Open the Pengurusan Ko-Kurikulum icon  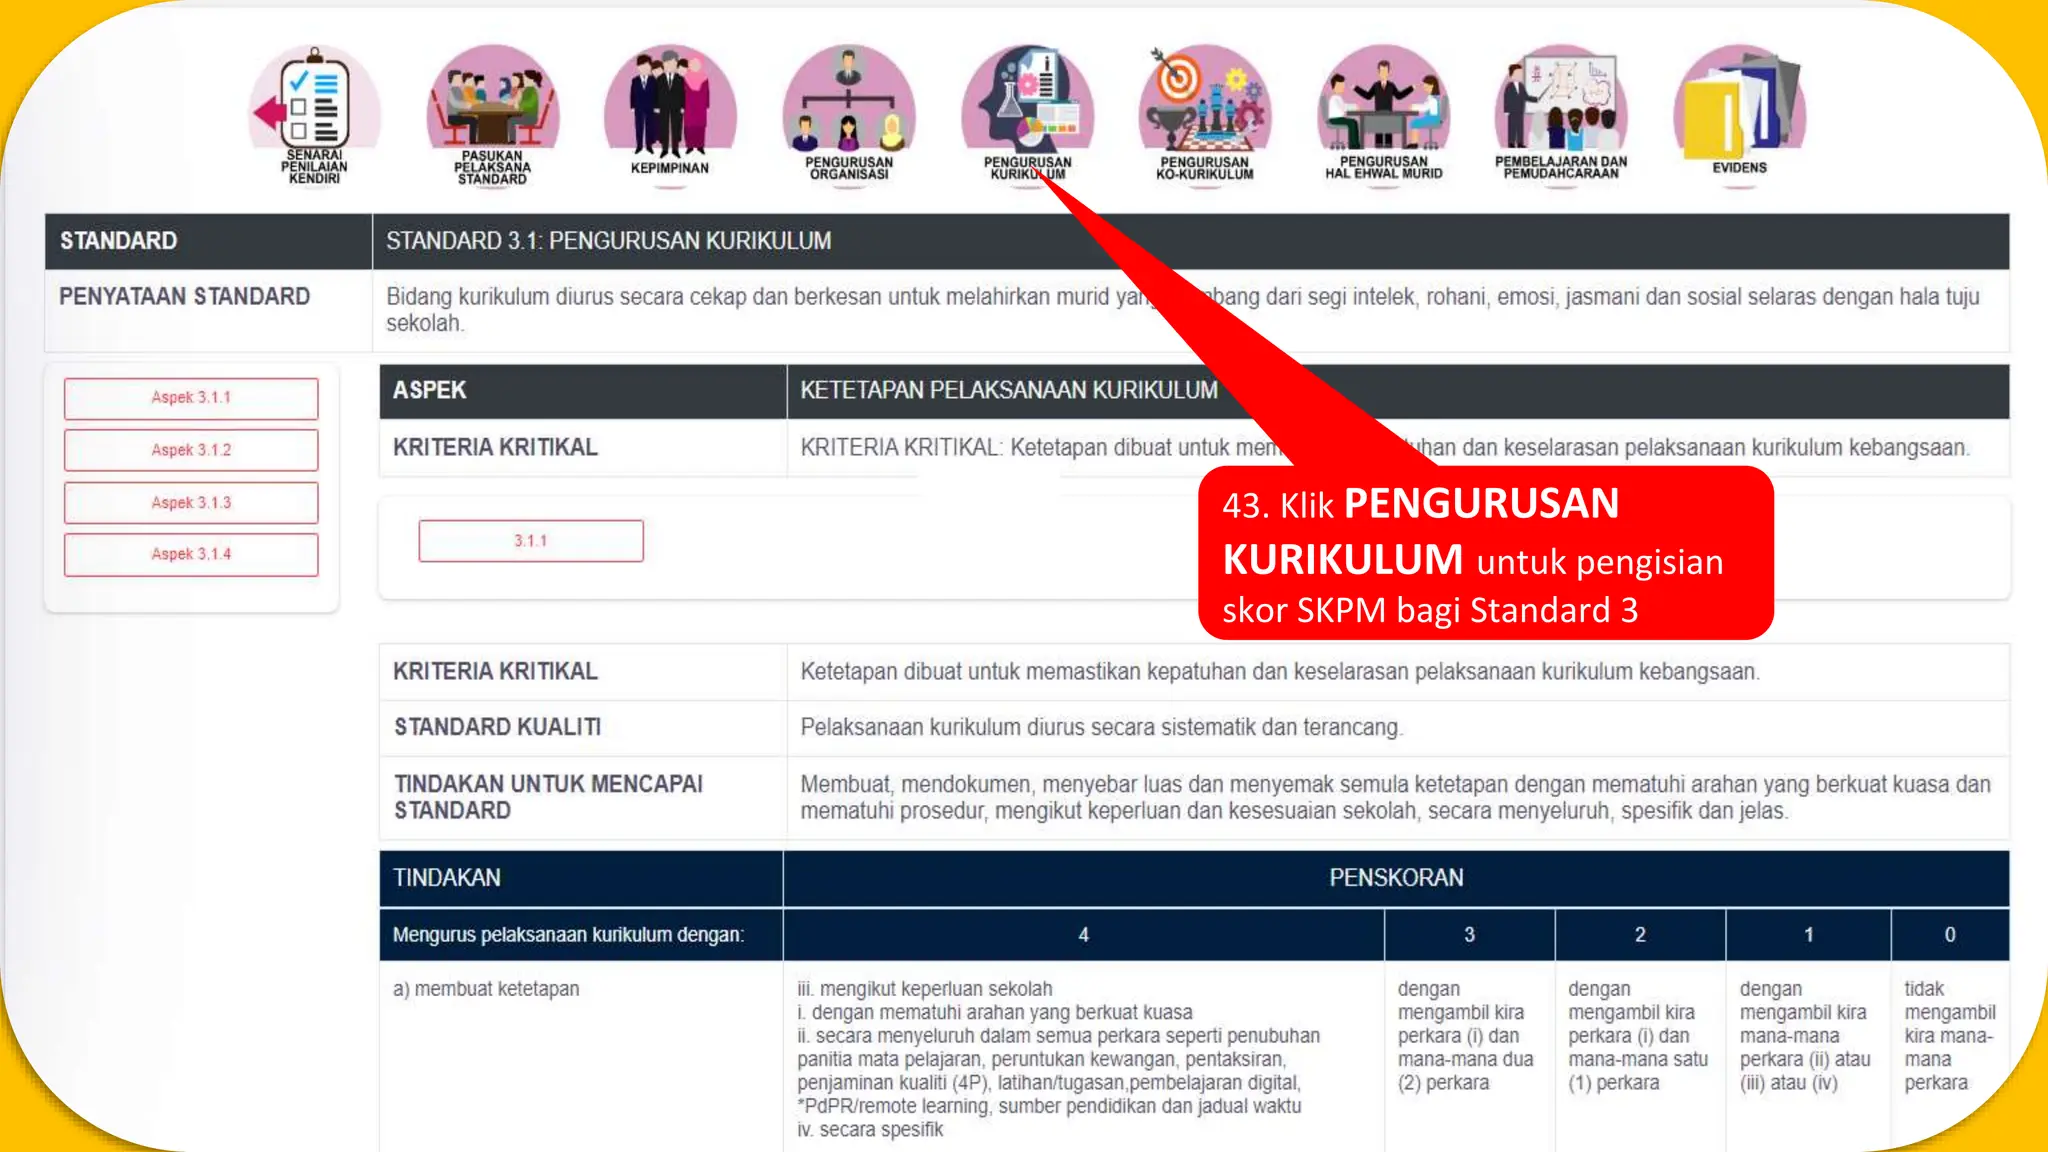[1205, 112]
